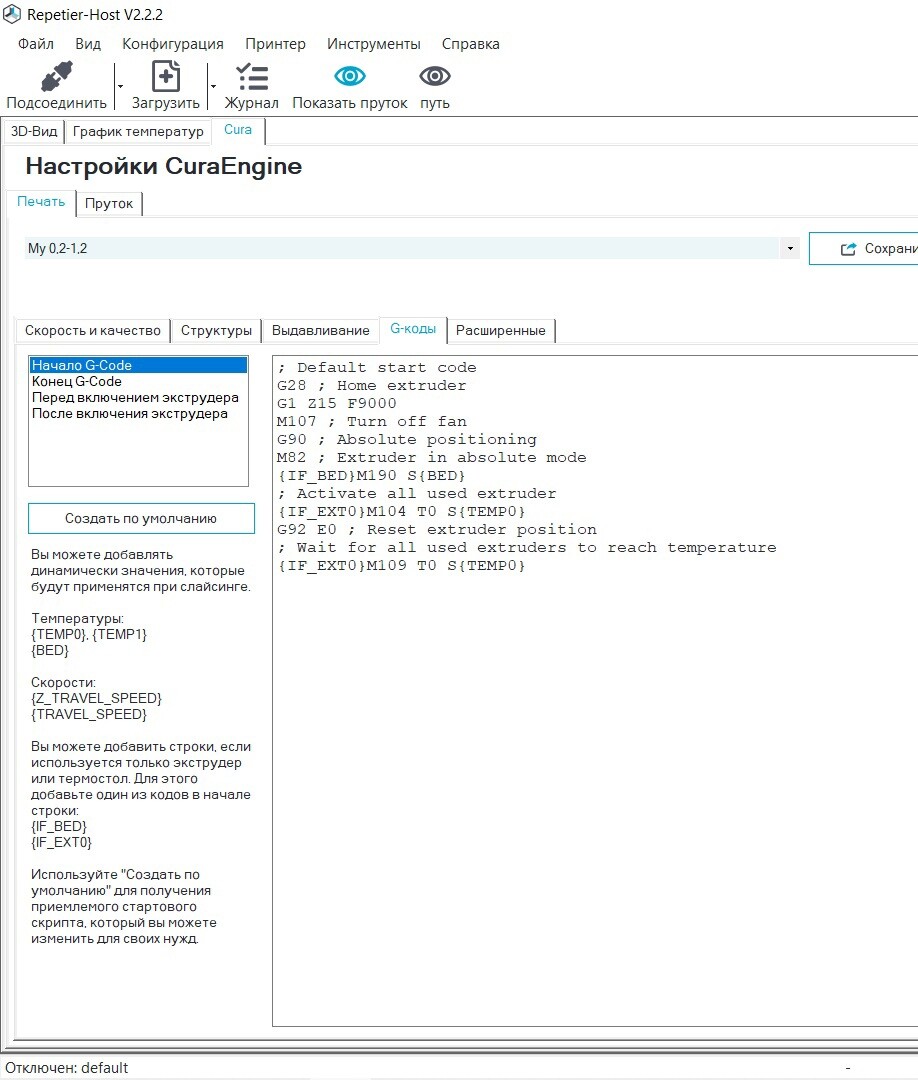Click the {IF_BED}M190 S{BED} line
918x1080 pixels.
[372, 475]
